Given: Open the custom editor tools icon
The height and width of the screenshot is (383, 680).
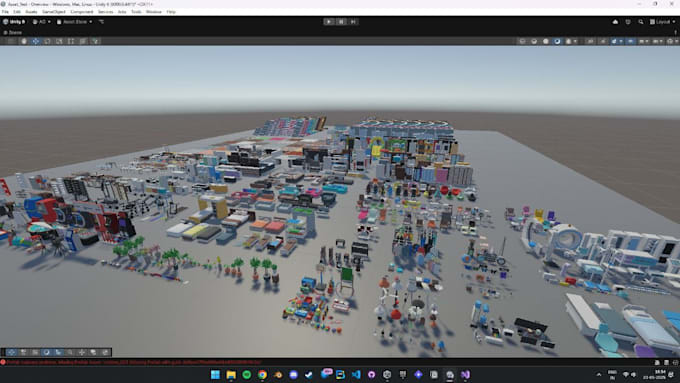Looking at the screenshot, I should tap(95, 41).
